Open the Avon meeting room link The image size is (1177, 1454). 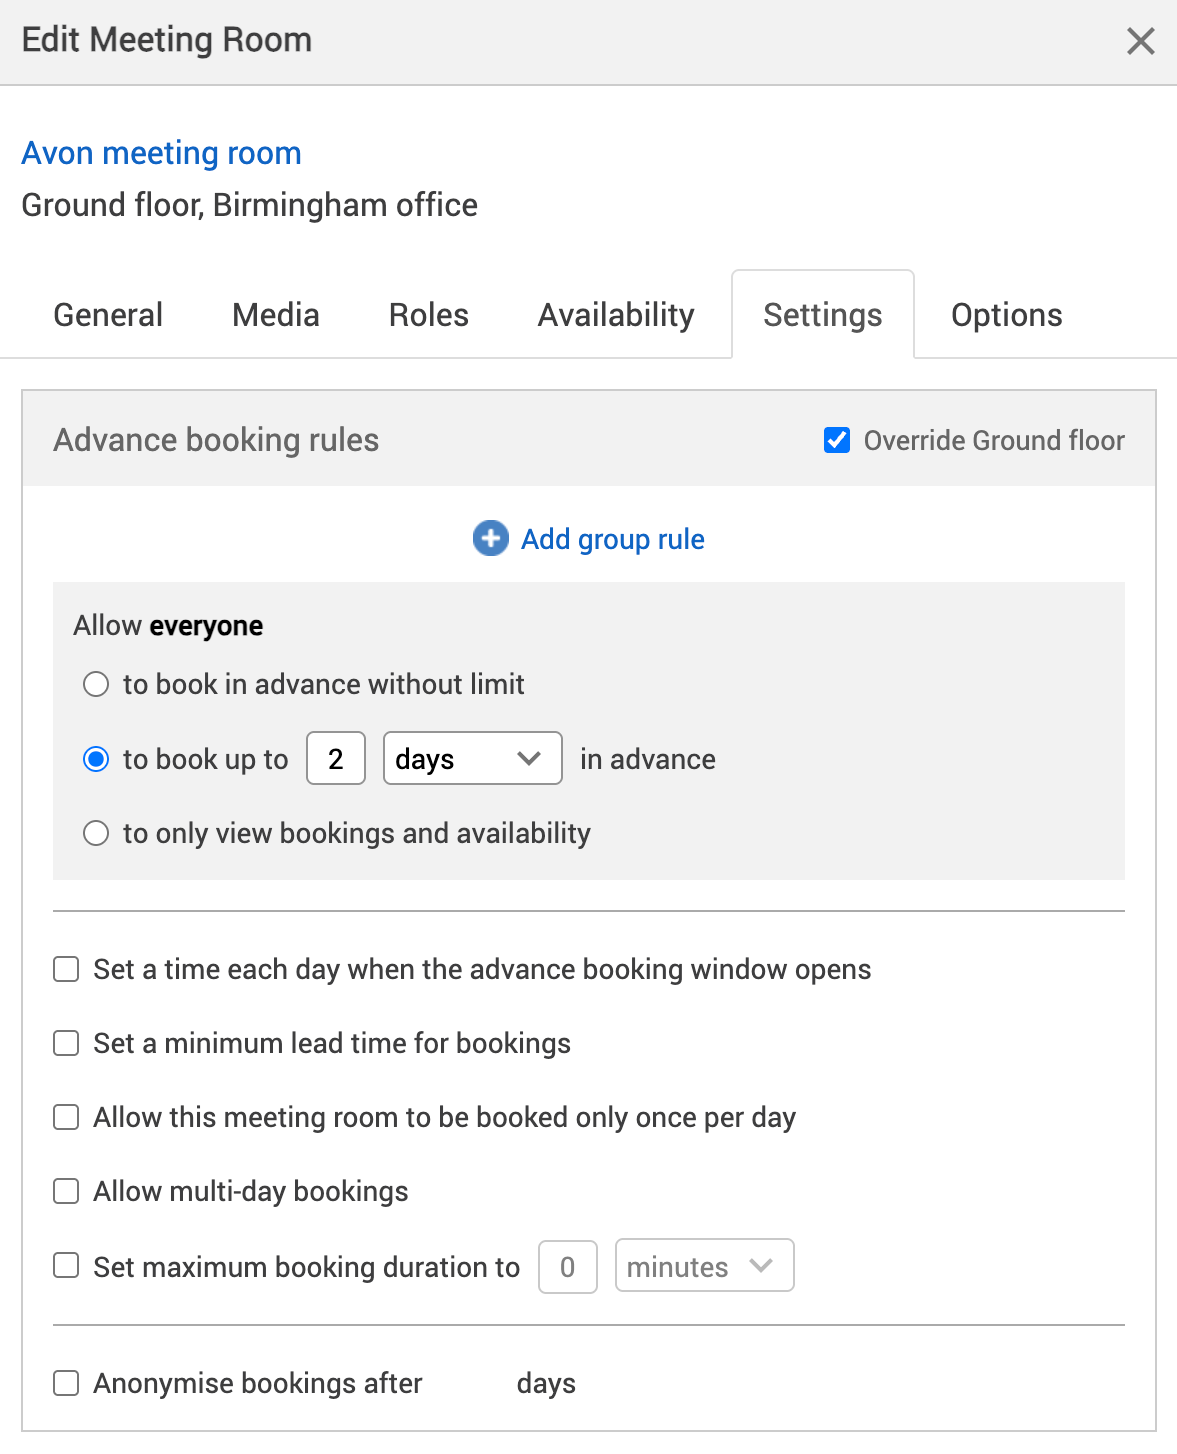pos(161,153)
